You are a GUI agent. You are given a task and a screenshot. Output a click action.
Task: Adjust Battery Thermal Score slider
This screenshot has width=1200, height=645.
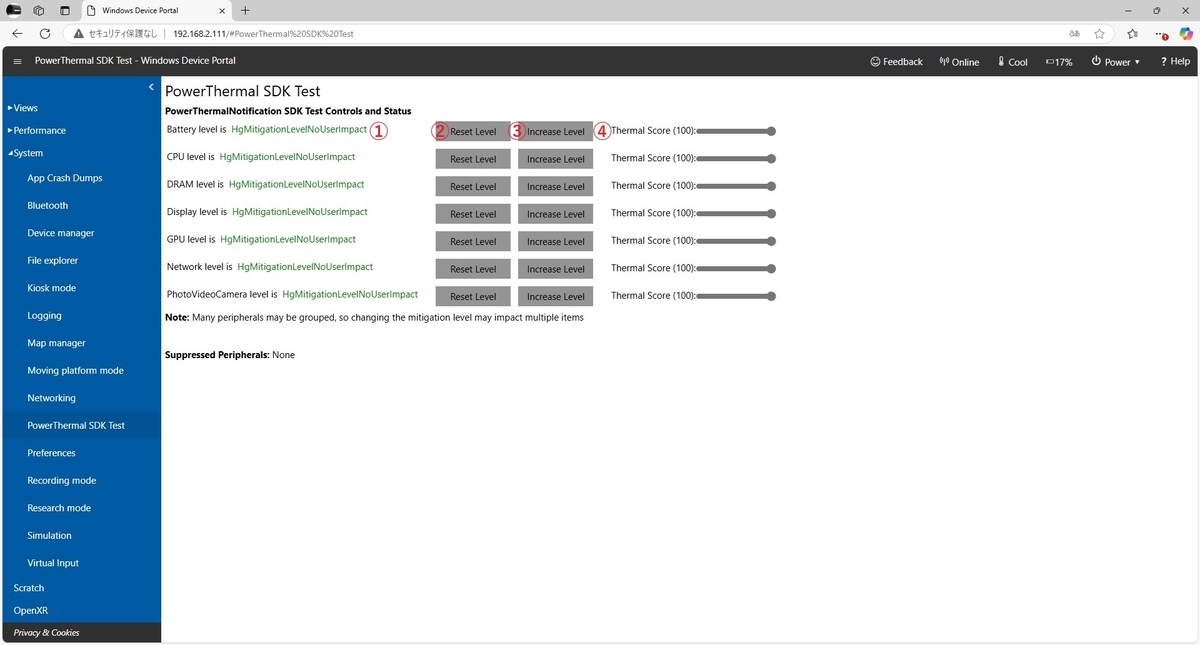click(737, 131)
